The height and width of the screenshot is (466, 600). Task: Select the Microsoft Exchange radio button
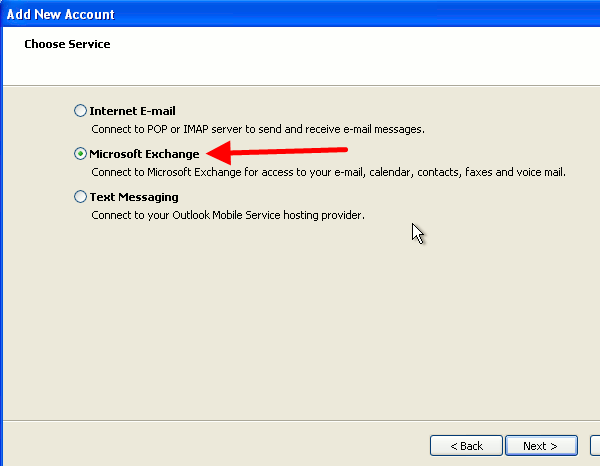tap(80, 153)
